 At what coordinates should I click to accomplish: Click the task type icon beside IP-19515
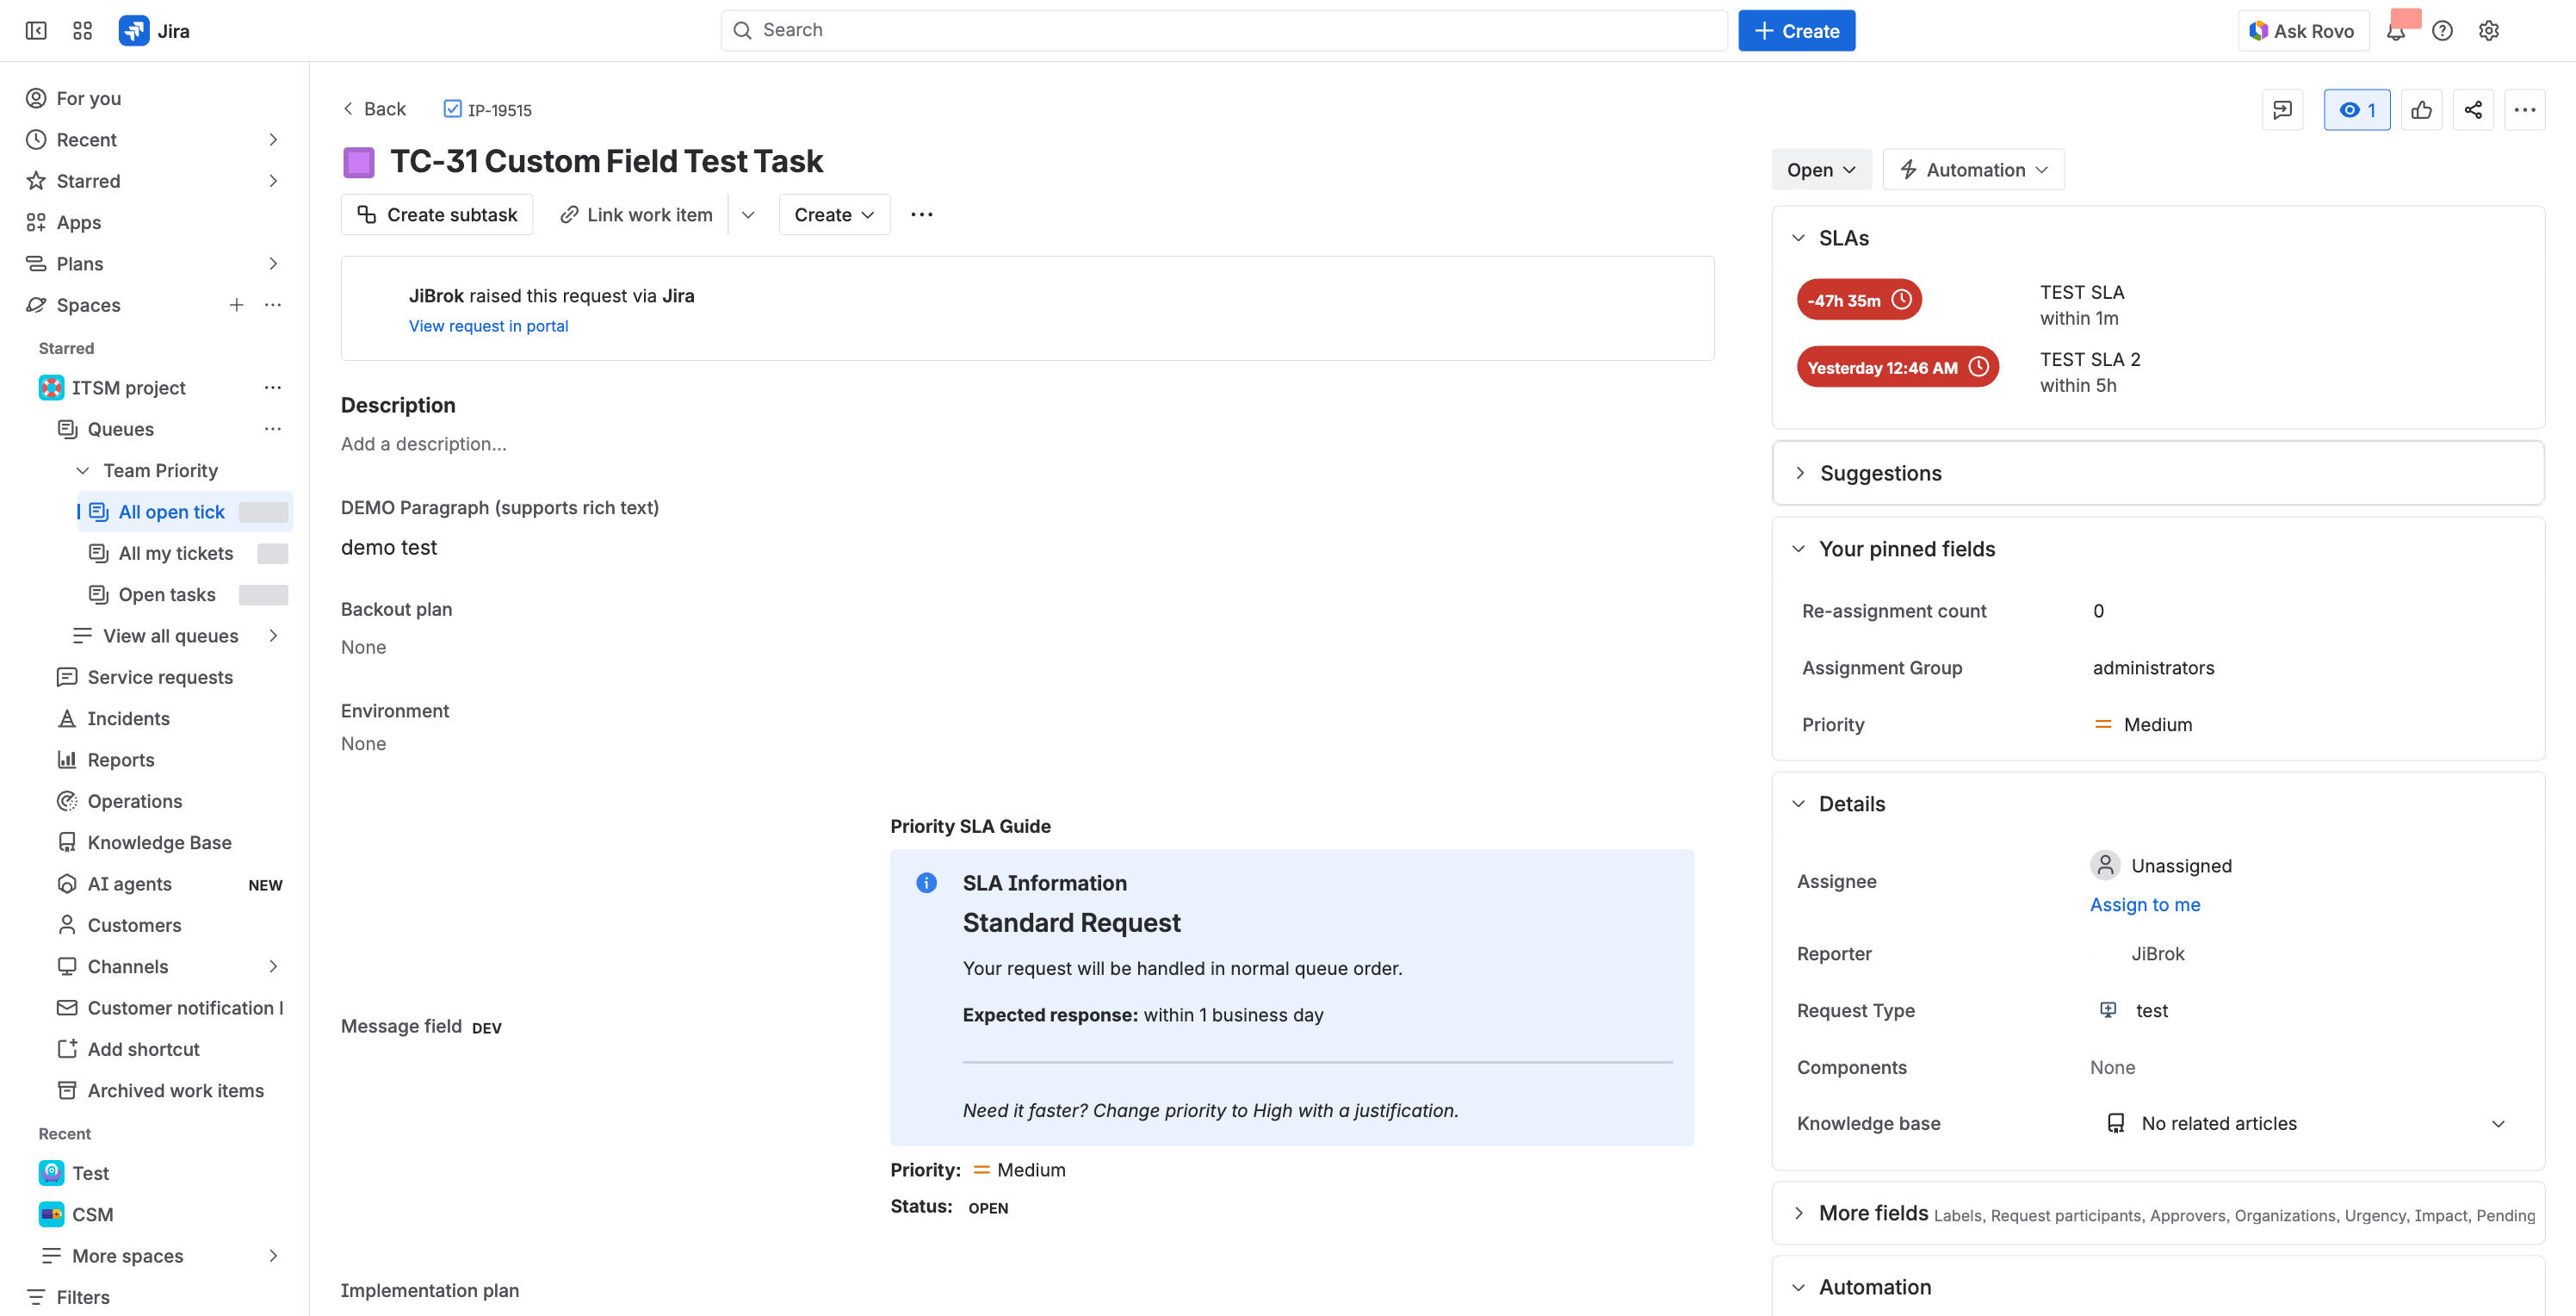(452, 109)
